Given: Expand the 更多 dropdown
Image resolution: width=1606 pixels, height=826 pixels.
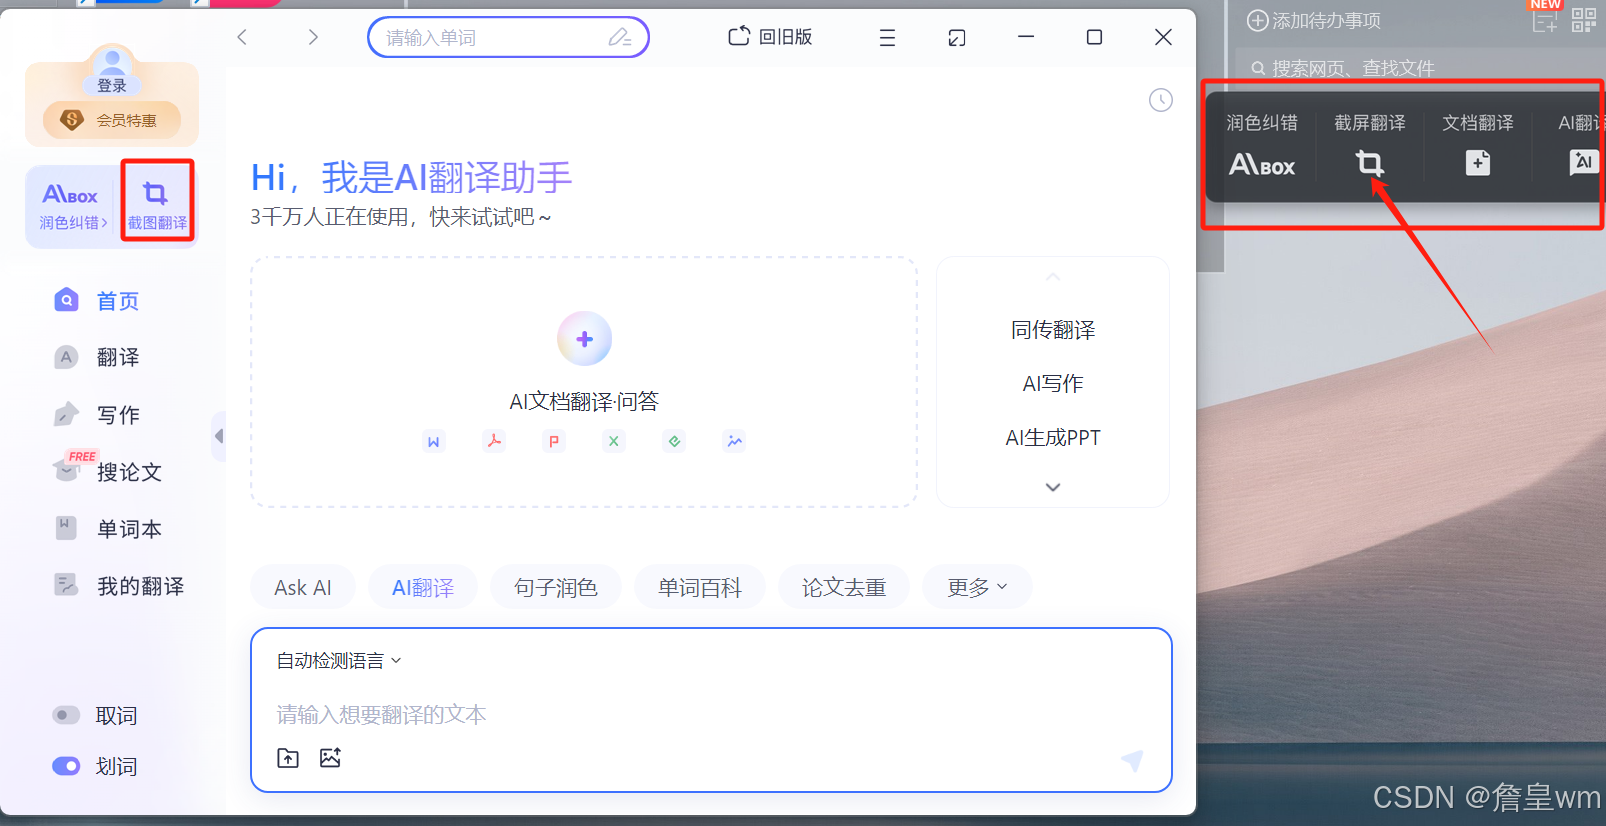Looking at the screenshot, I should (977, 587).
